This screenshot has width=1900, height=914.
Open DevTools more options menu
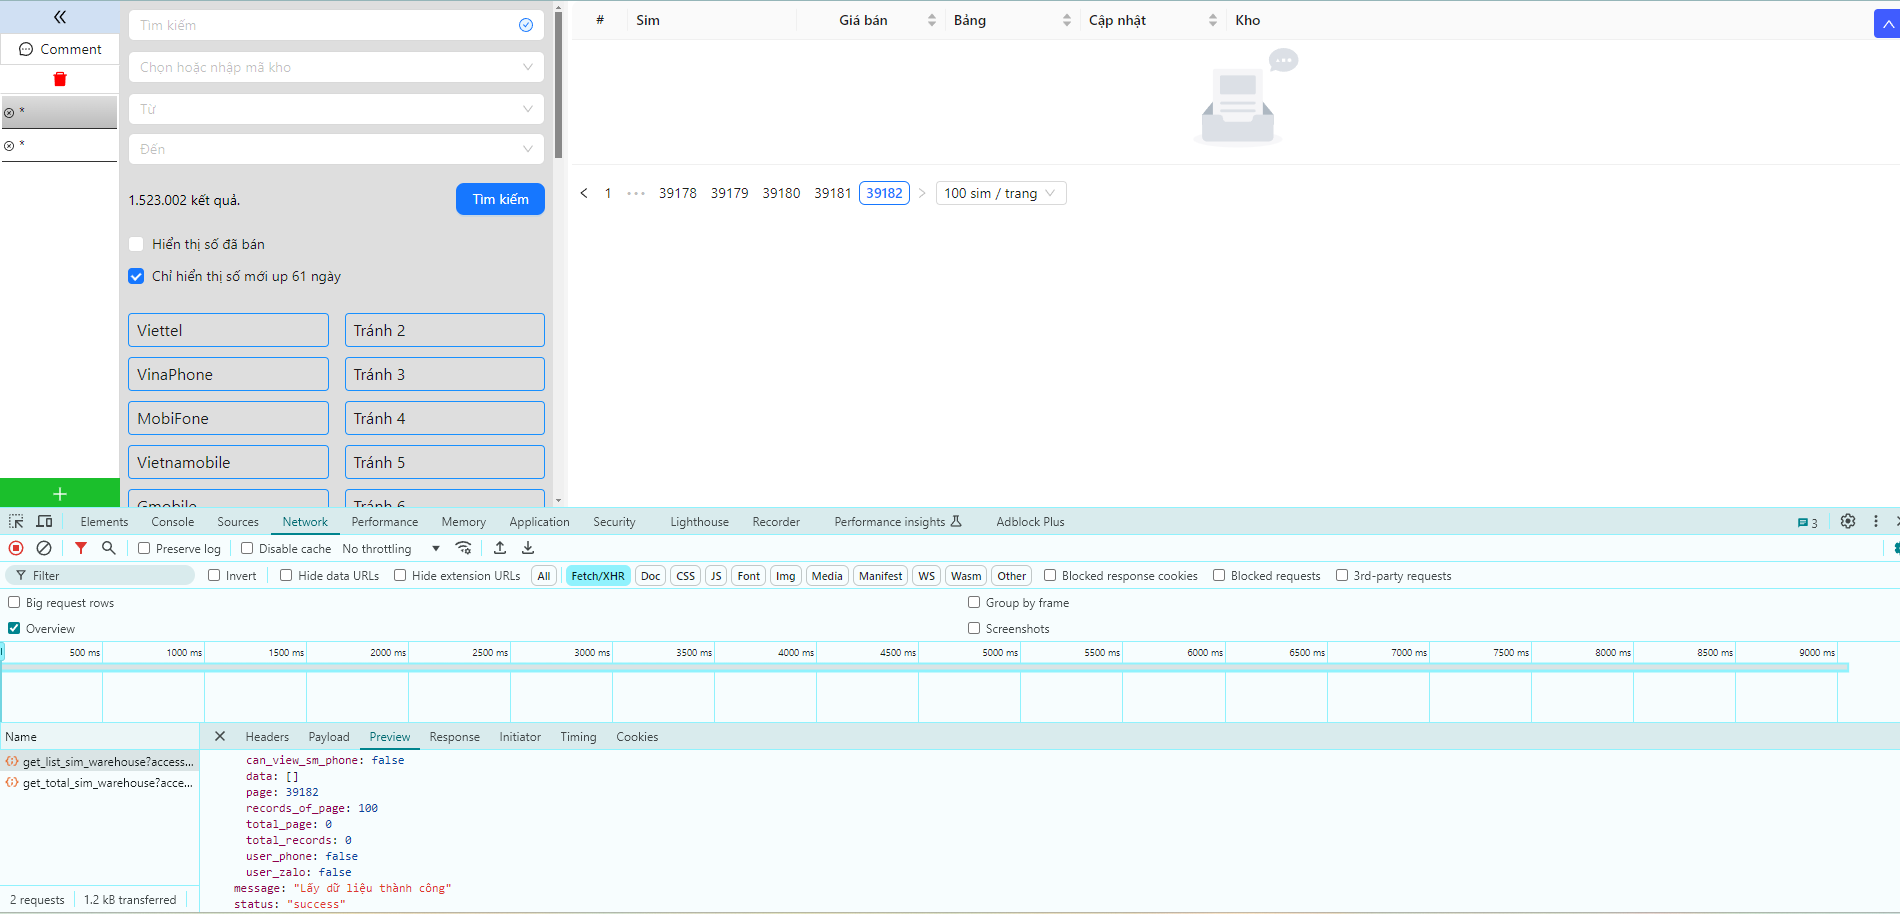[x=1876, y=521]
